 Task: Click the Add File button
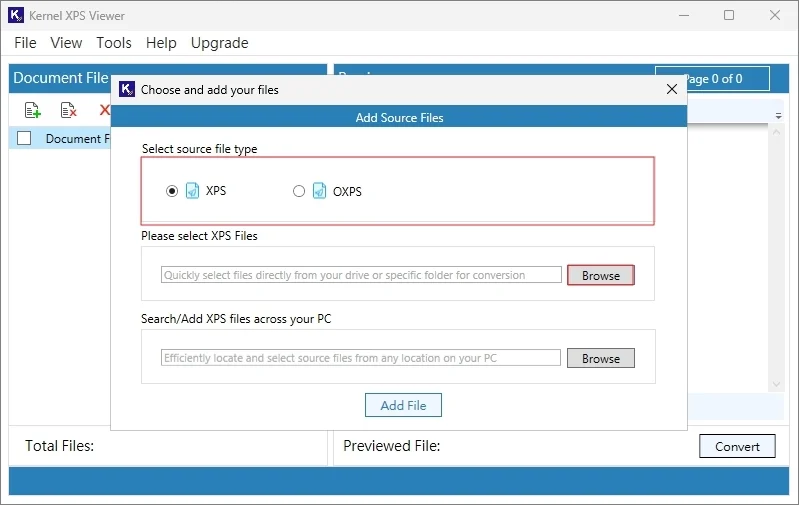tap(403, 405)
